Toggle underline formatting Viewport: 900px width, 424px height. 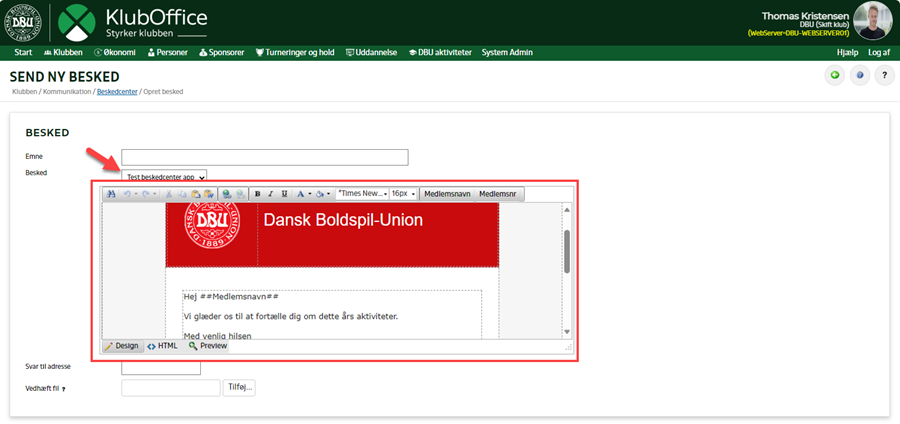click(x=284, y=194)
